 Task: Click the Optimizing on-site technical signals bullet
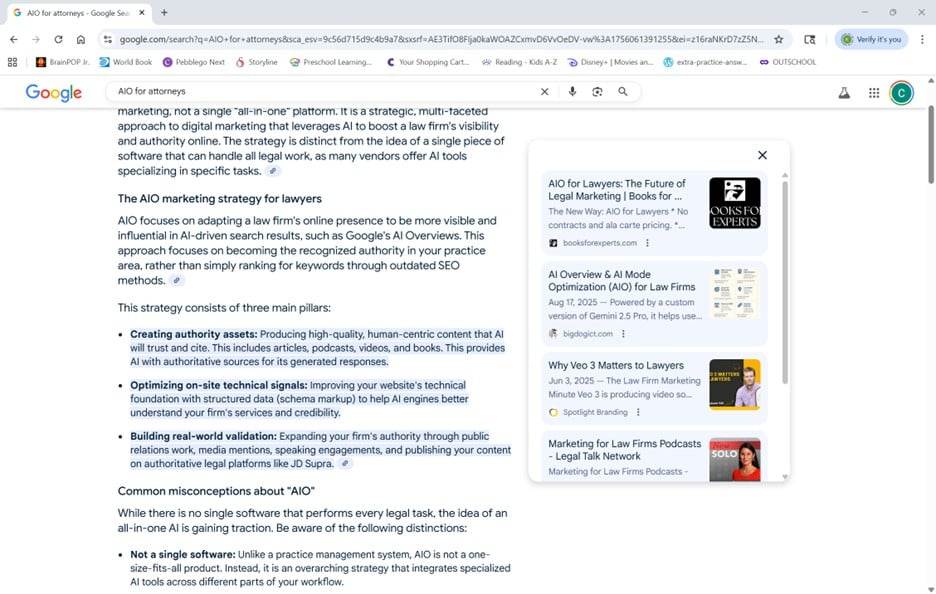(x=299, y=399)
